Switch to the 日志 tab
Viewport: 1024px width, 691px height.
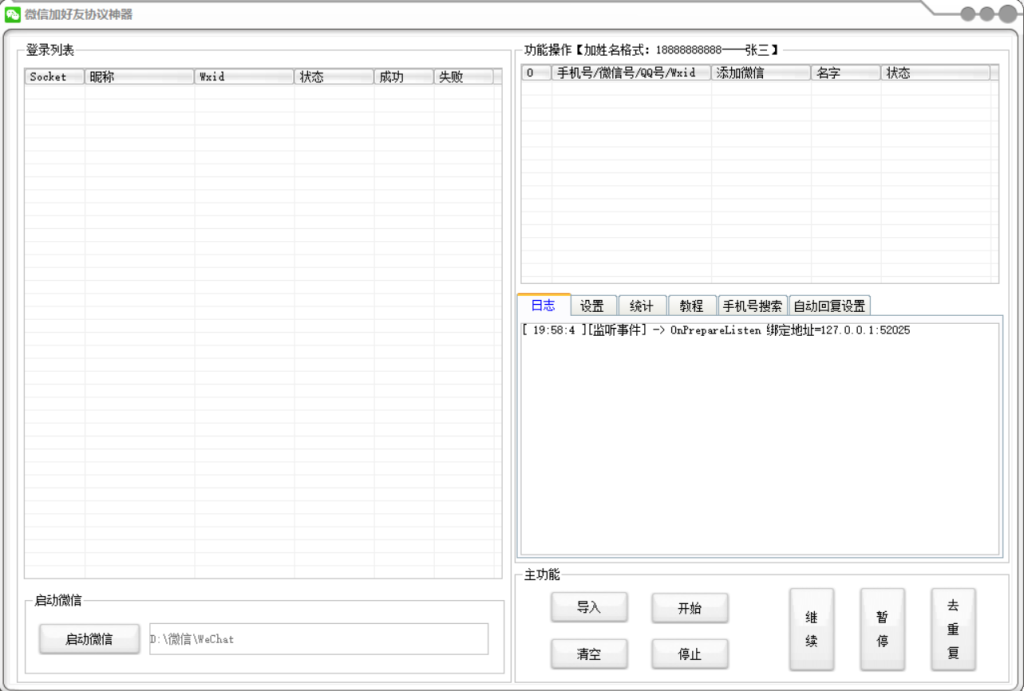[x=543, y=305]
